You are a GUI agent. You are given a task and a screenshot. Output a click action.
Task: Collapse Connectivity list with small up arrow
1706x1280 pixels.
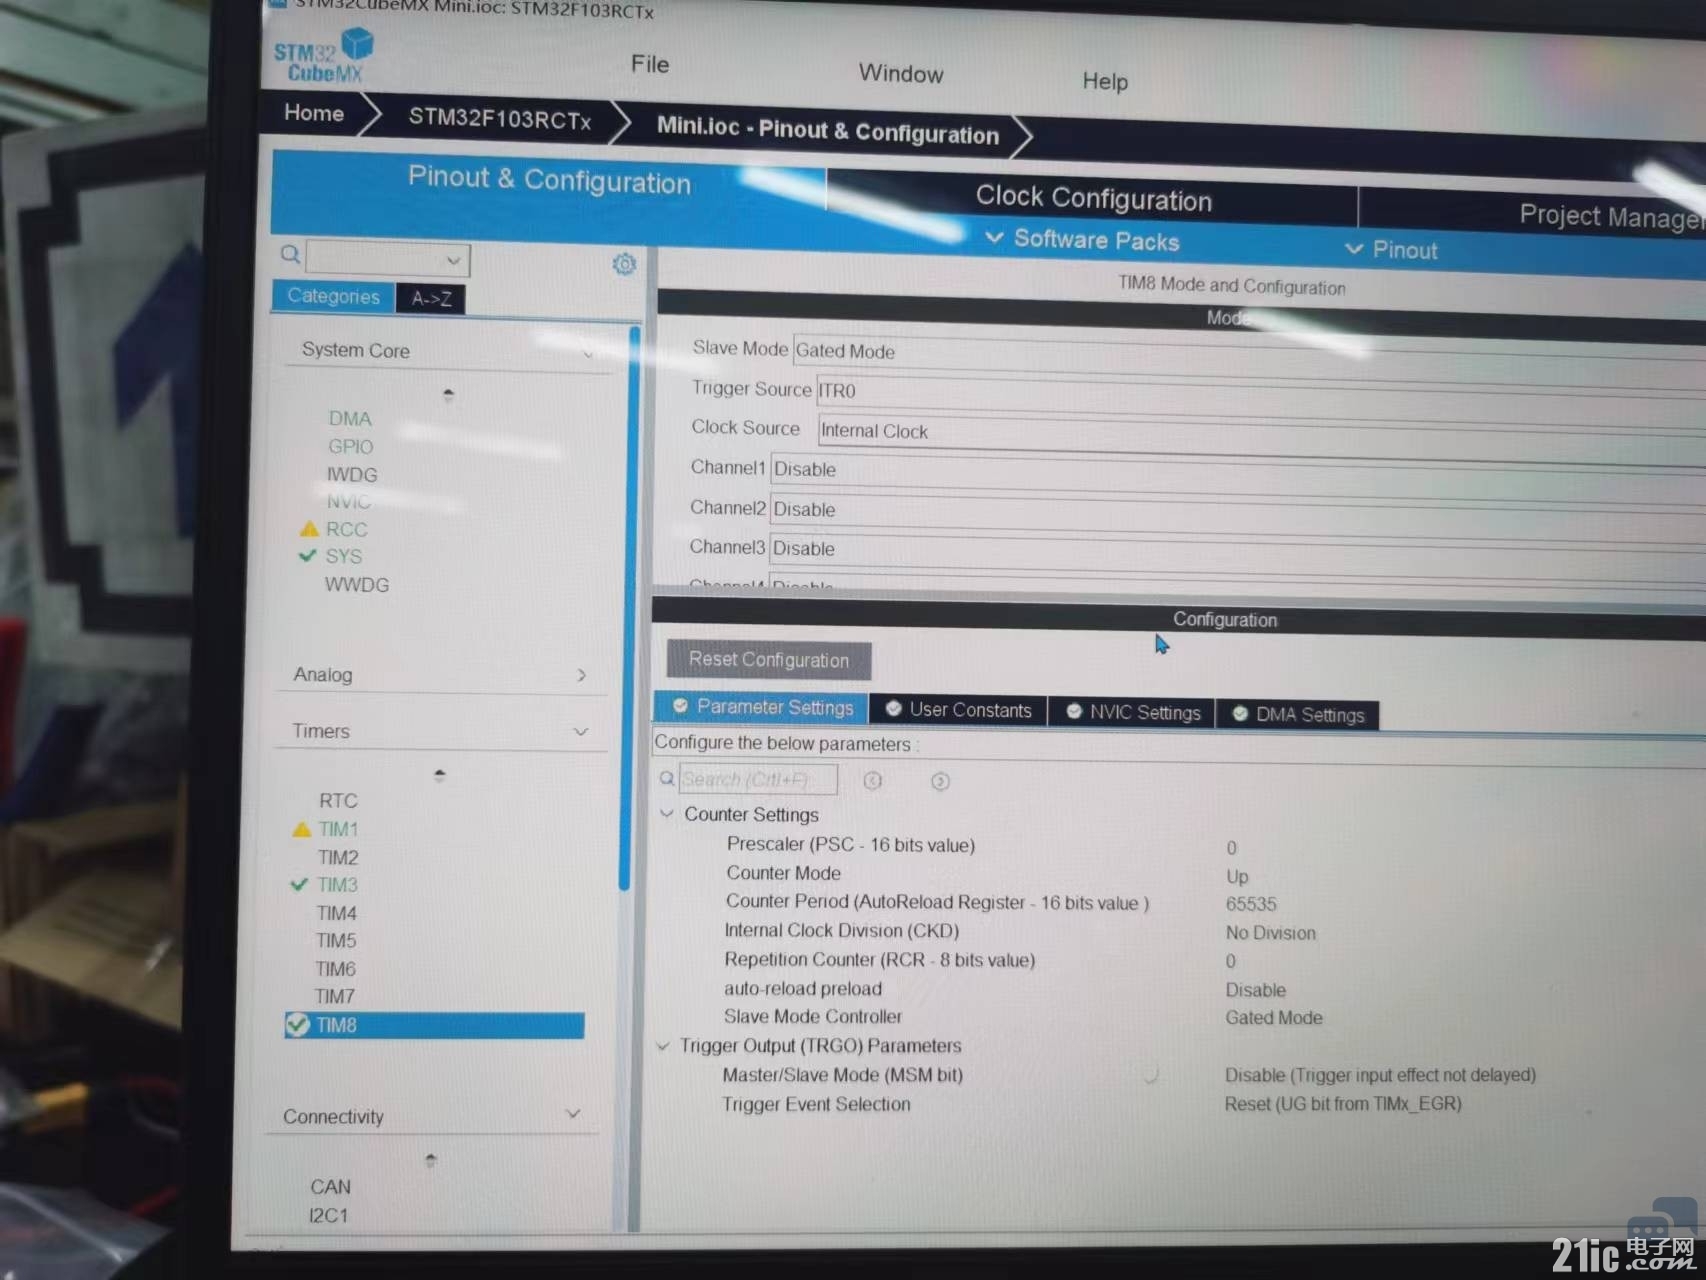tap(431, 1160)
